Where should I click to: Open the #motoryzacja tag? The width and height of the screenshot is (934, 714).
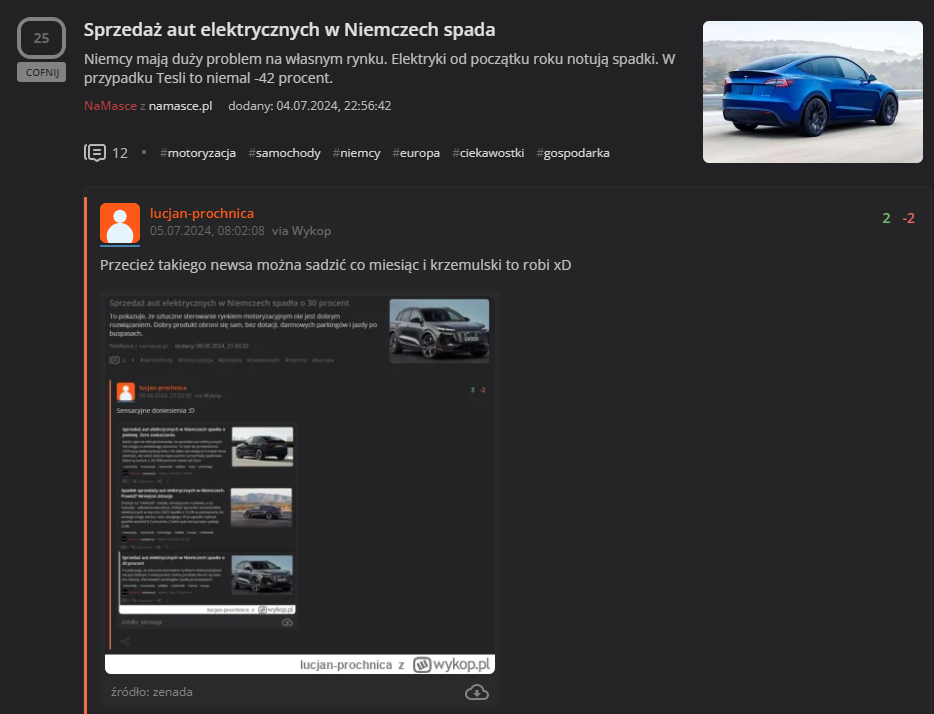pyautogui.click(x=198, y=153)
